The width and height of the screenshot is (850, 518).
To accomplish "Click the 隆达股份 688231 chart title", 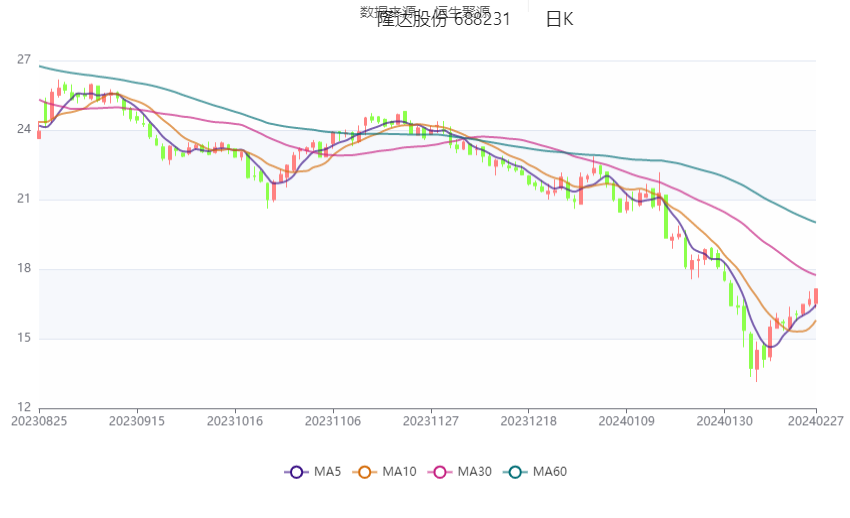I will (x=443, y=20).
